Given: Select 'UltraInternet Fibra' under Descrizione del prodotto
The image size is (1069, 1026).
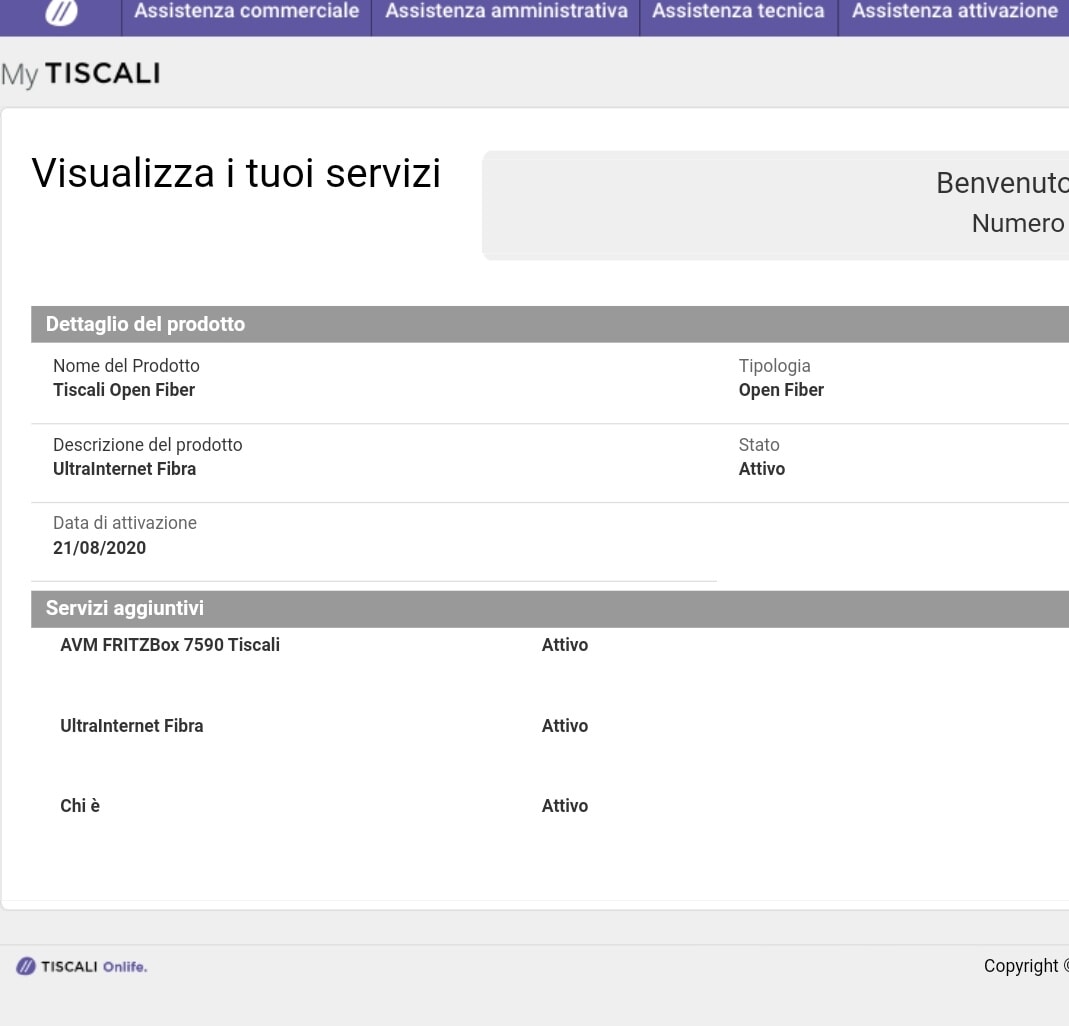Looking at the screenshot, I should tap(125, 469).
